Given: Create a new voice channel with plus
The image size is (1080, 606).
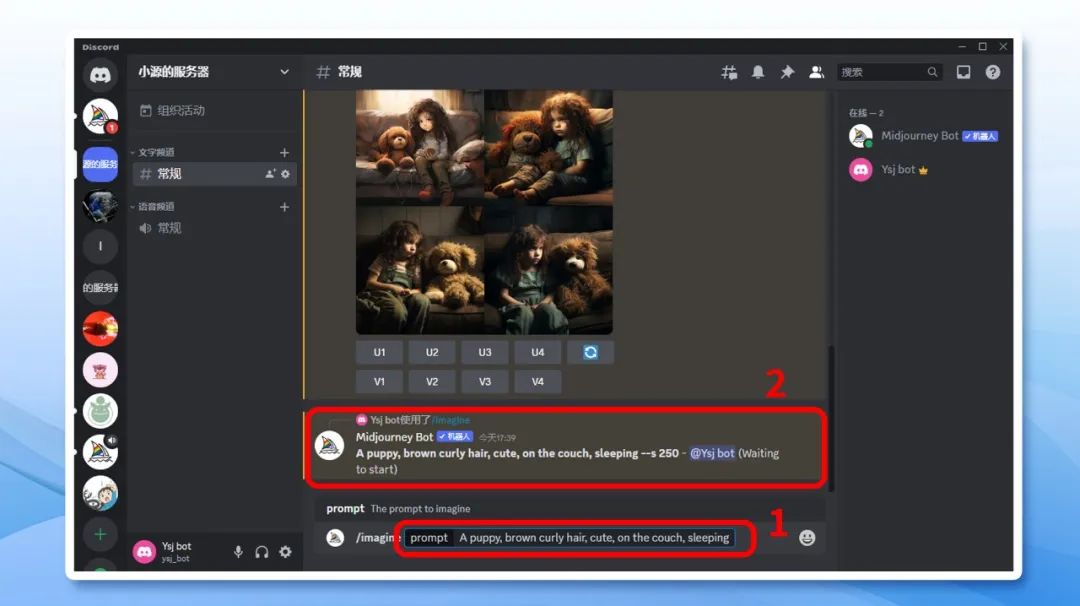Looking at the screenshot, I should [284, 207].
